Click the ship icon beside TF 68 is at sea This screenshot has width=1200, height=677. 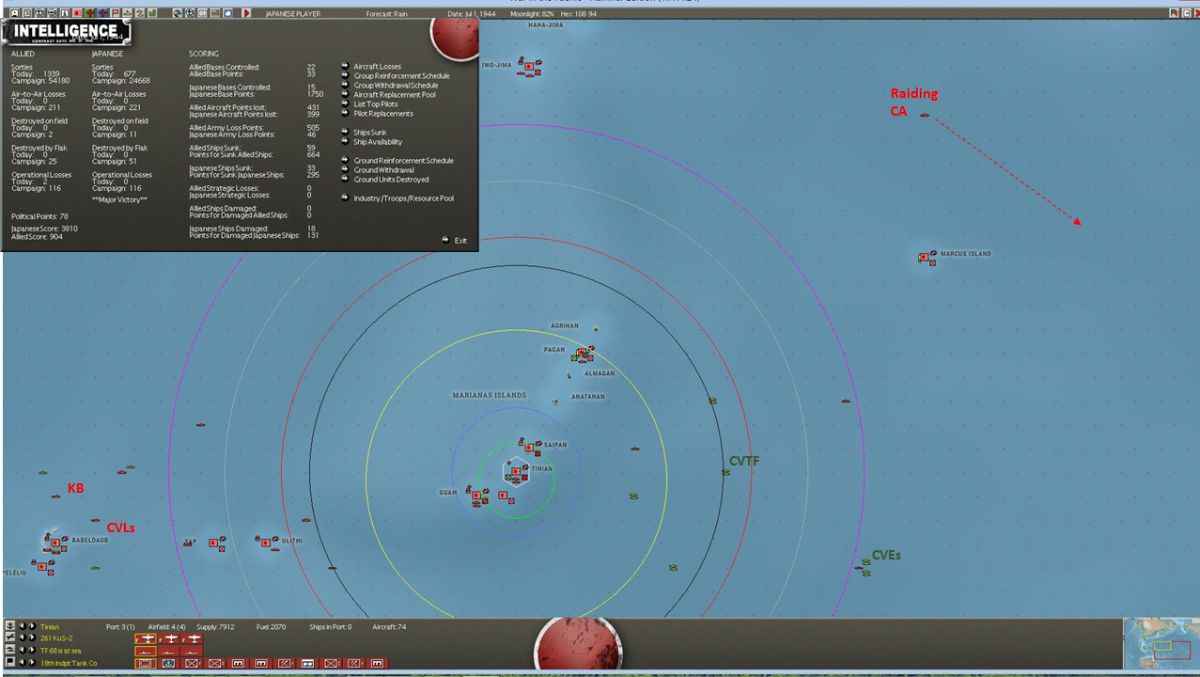(x=10, y=650)
